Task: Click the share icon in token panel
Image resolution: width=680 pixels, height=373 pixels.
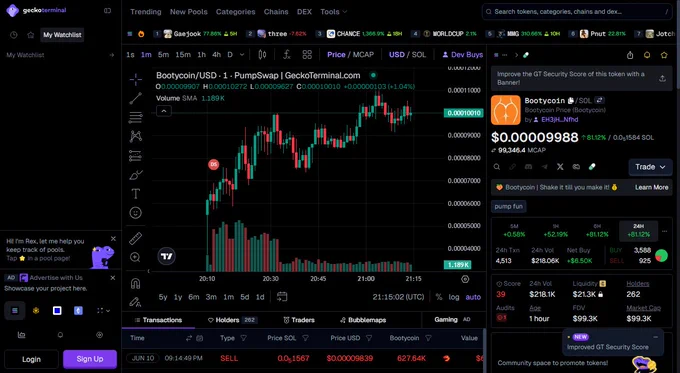Action: tap(630, 55)
